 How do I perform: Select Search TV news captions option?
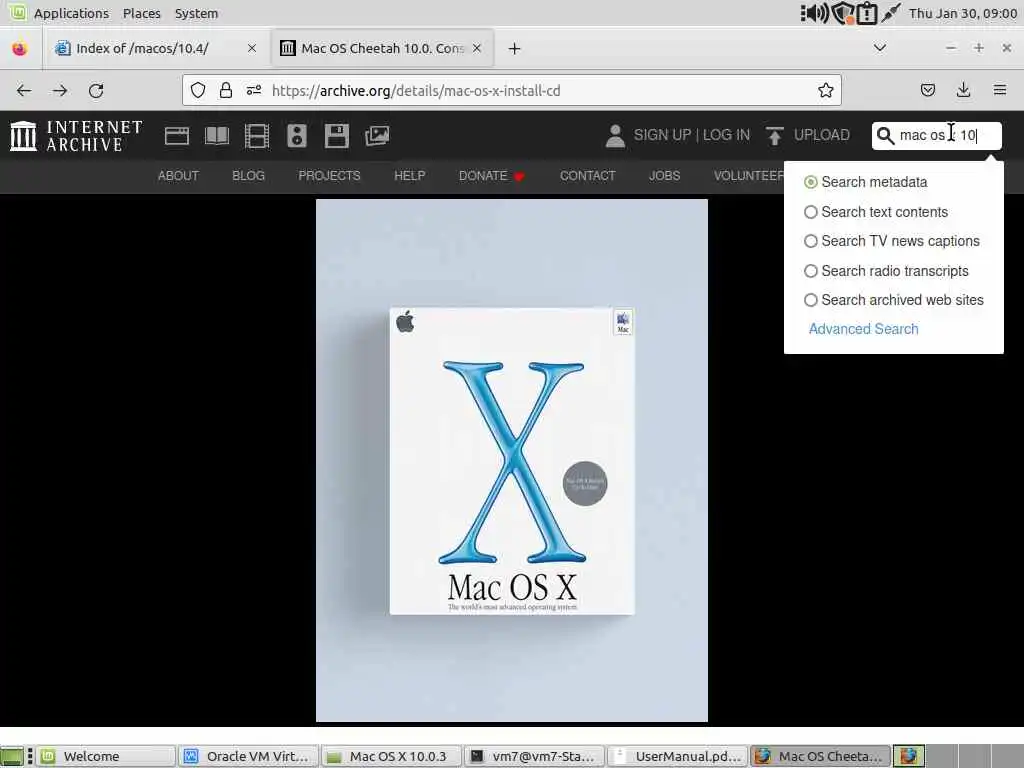coord(810,241)
